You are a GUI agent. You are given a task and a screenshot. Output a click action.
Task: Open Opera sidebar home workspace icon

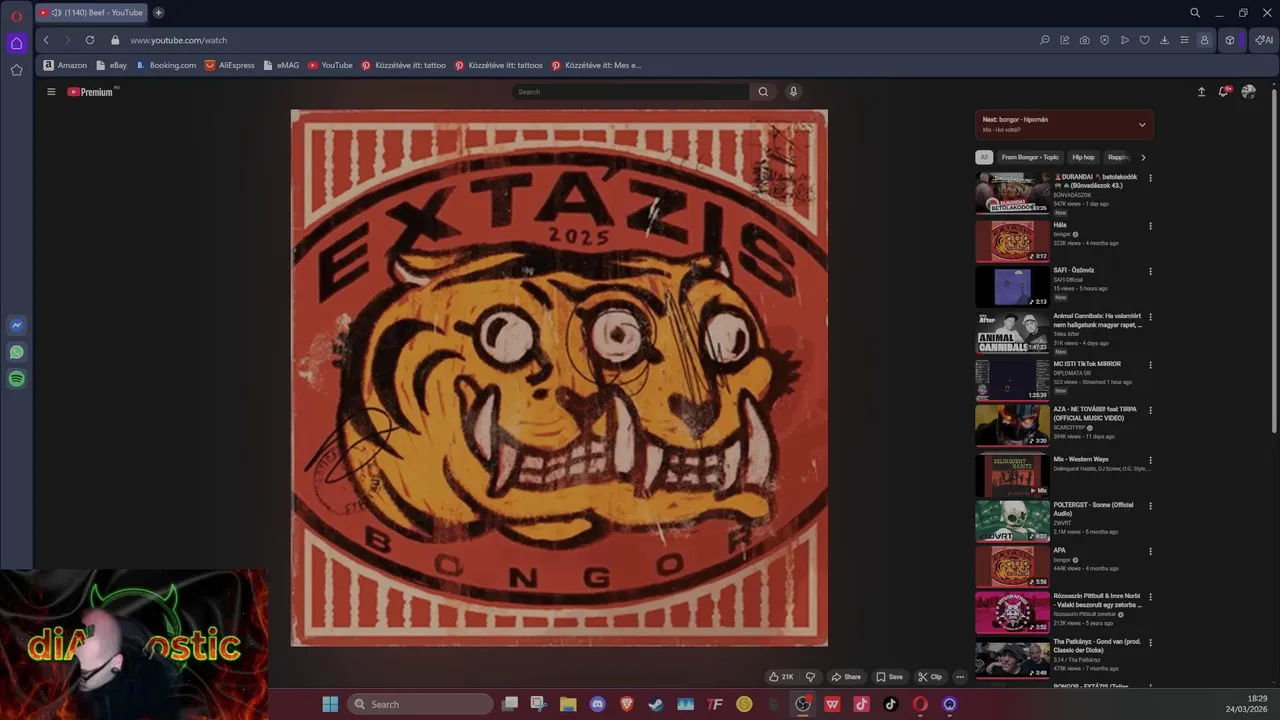[17, 43]
